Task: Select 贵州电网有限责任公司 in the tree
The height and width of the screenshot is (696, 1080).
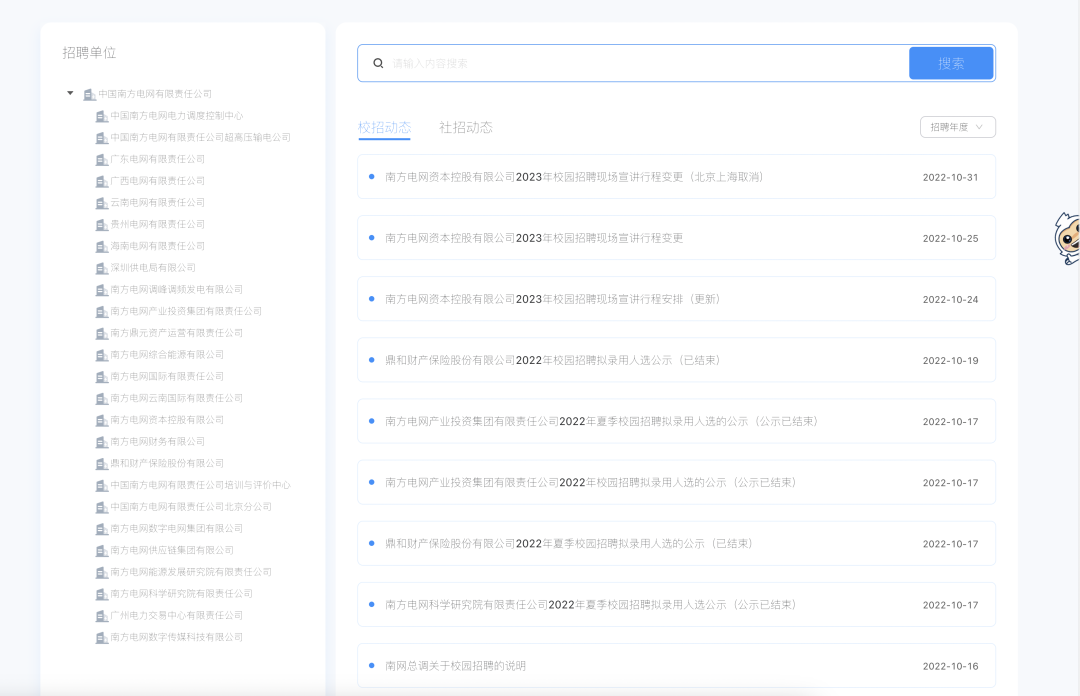Action: tap(158, 225)
